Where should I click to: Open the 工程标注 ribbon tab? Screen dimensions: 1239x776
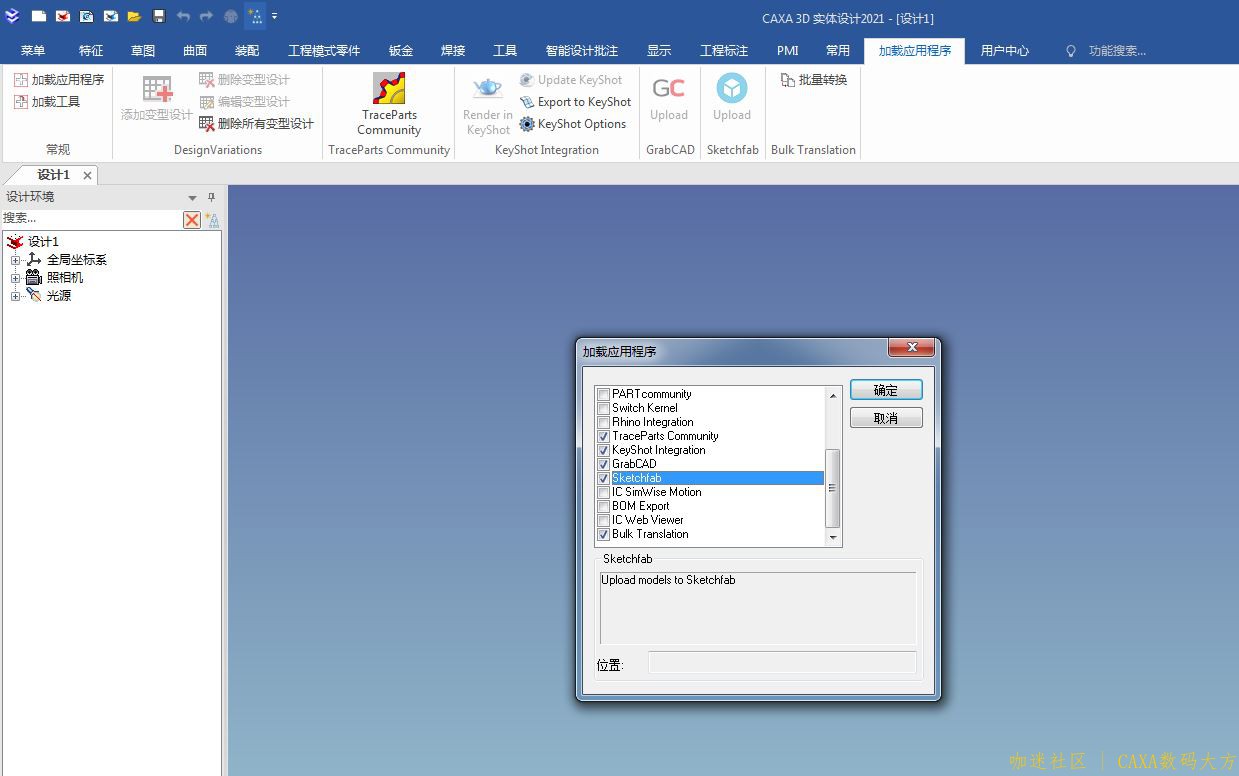(723, 51)
